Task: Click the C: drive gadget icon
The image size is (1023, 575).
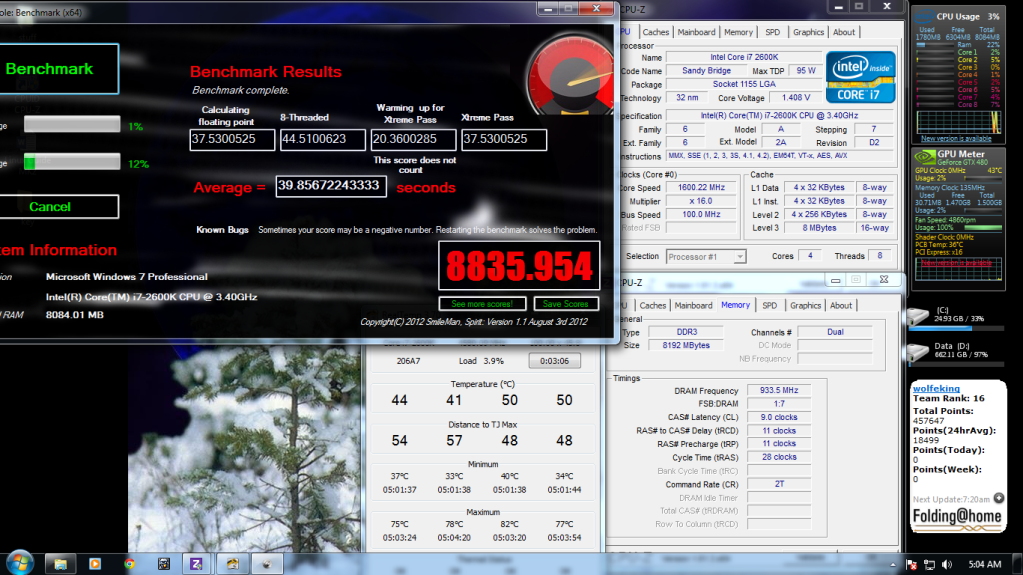Action: [x=919, y=317]
